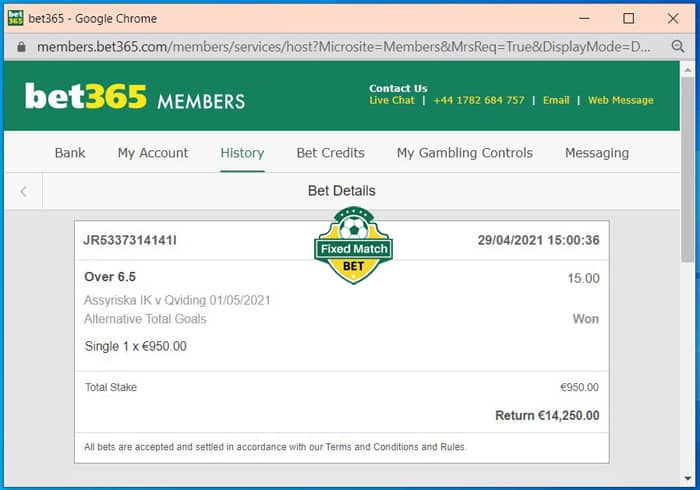700x490 pixels.
Task: Click the +44 1782 684 757 phone link
Action: 479,100
